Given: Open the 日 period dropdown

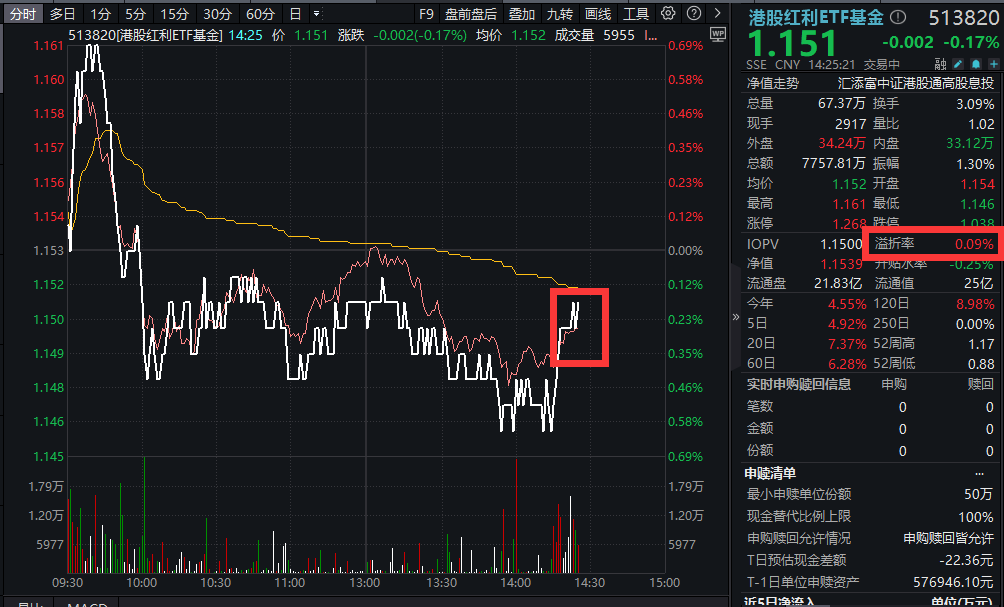Looking at the screenshot, I should point(296,14).
